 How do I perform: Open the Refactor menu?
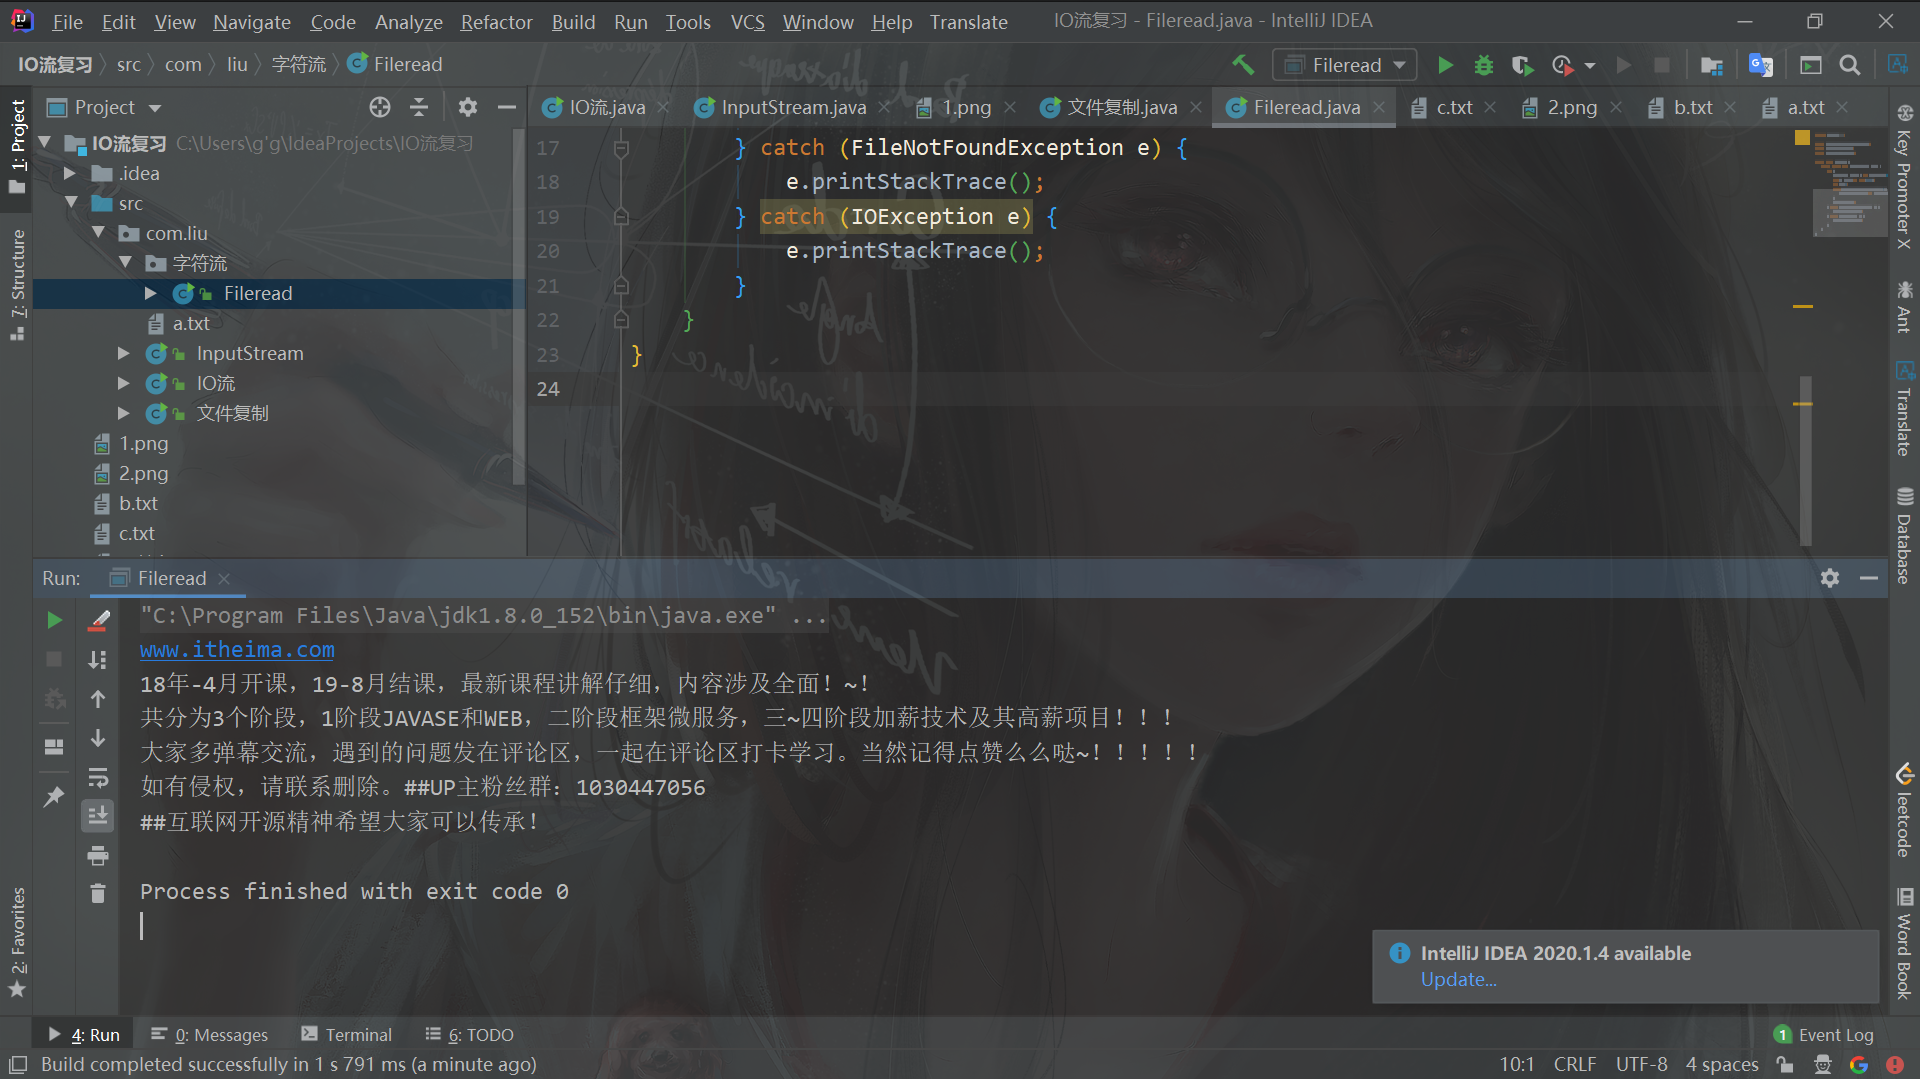point(496,22)
